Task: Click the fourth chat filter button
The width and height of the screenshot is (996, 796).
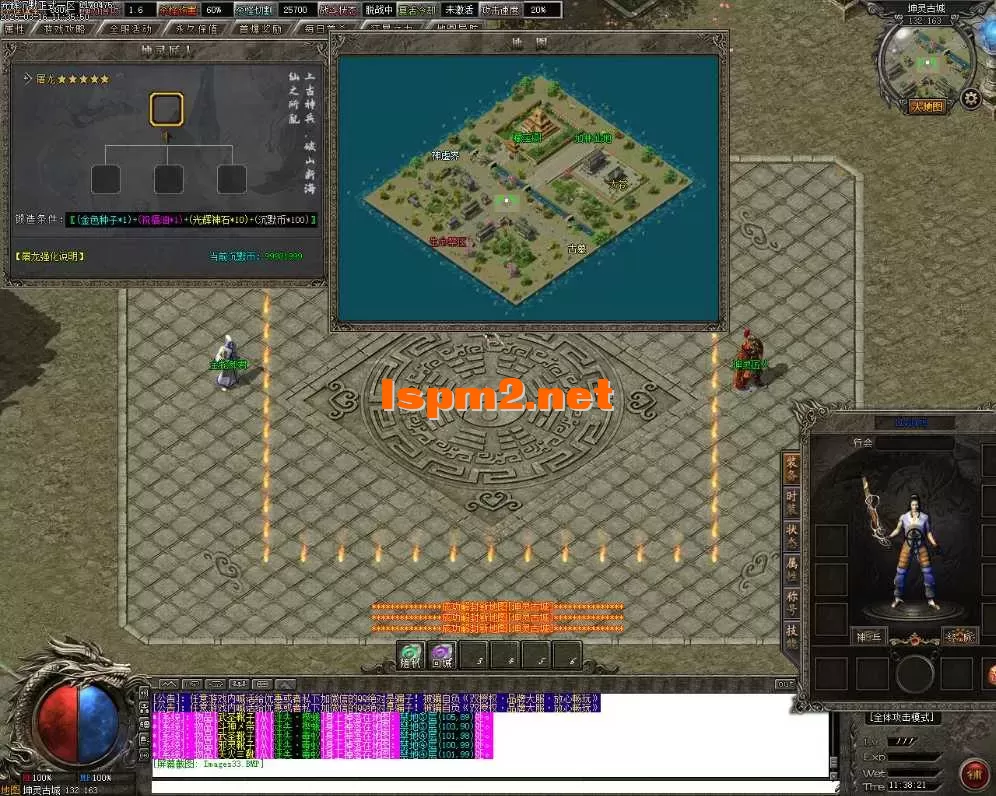Action: point(239,684)
